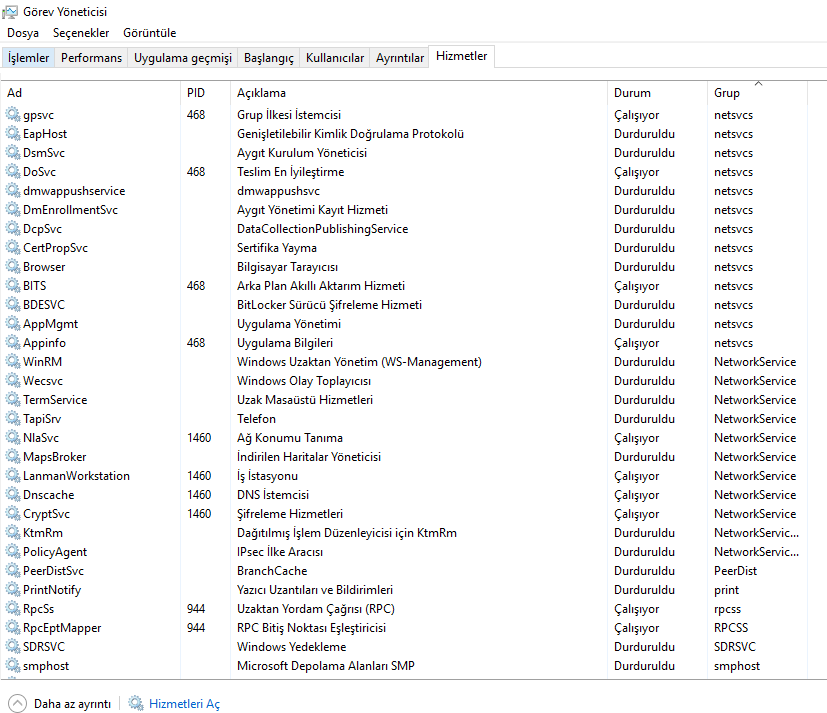827x713 pixels.
Task: Open the Uygulama geçmişi tab
Action: pyautogui.click(x=182, y=57)
